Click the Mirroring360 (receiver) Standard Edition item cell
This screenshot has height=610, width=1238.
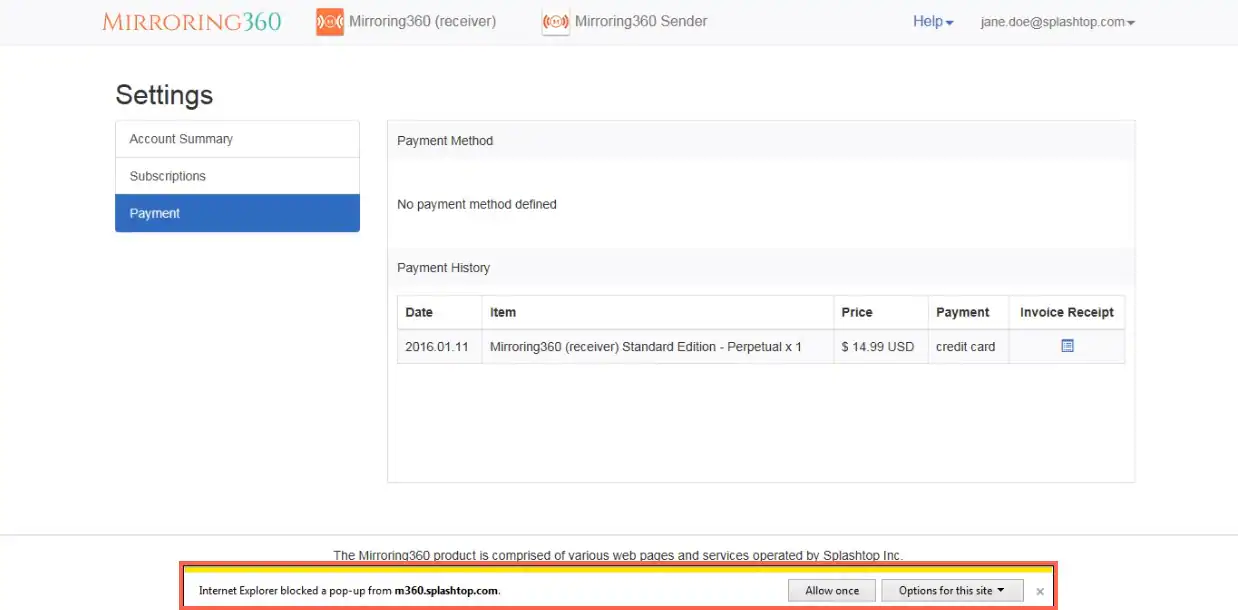point(658,347)
